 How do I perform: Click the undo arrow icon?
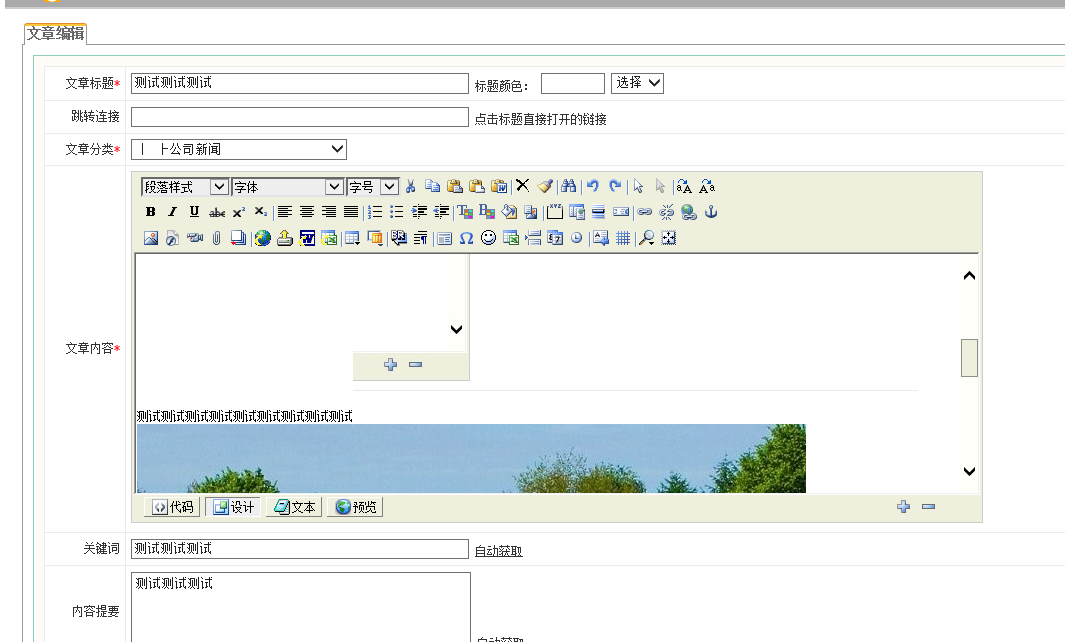click(x=593, y=186)
